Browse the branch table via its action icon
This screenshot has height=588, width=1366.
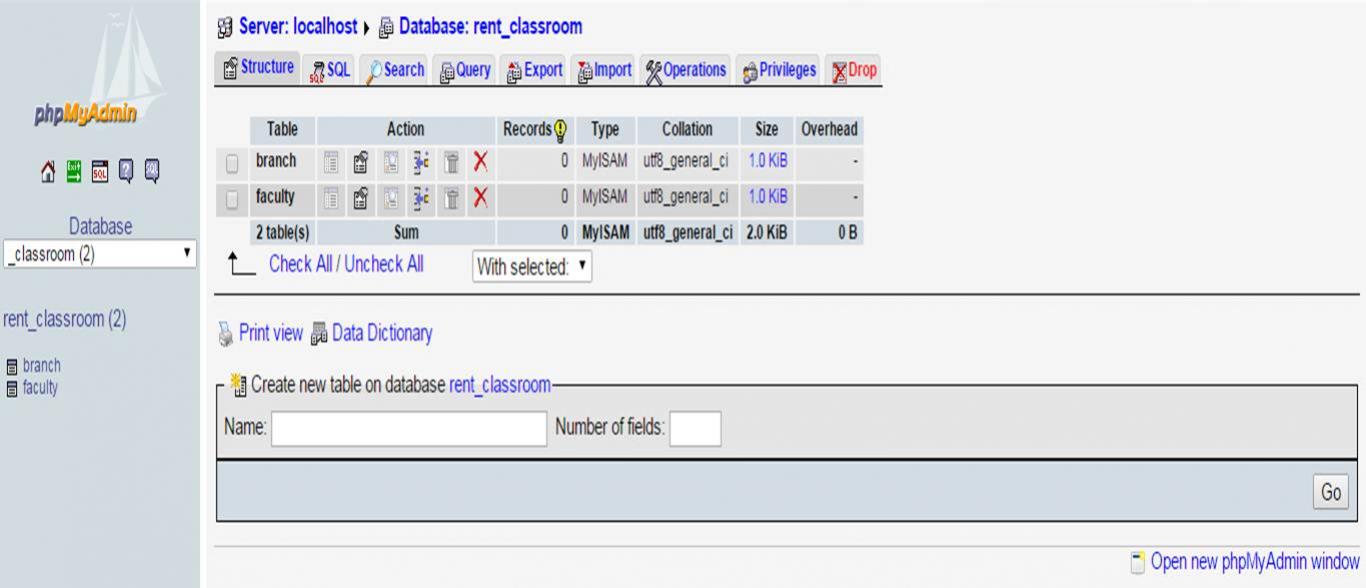click(x=332, y=161)
